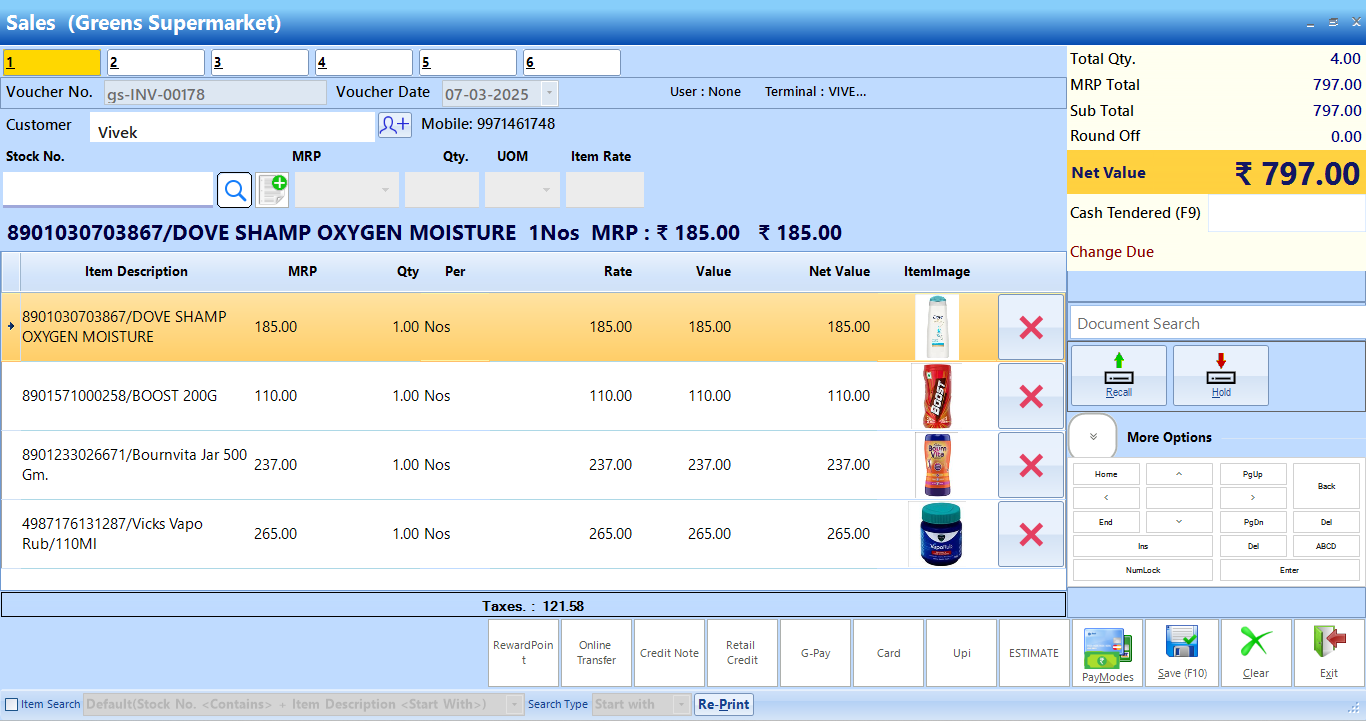Click the PgUp keypad key
This screenshot has height=721, width=1366.
pyautogui.click(x=1253, y=474)
